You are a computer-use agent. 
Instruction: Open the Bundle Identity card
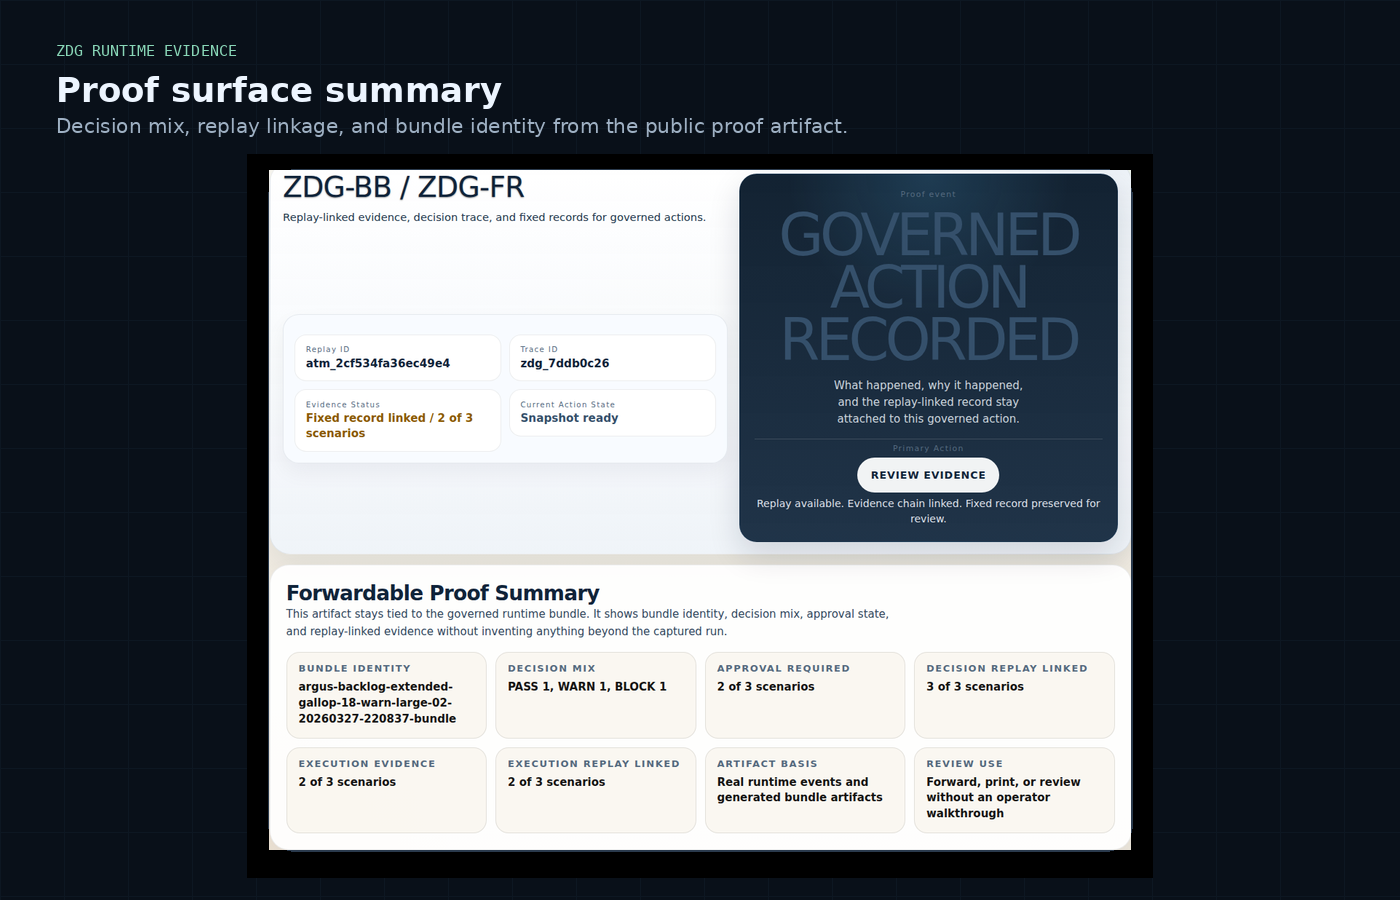[x=386, y=695]
